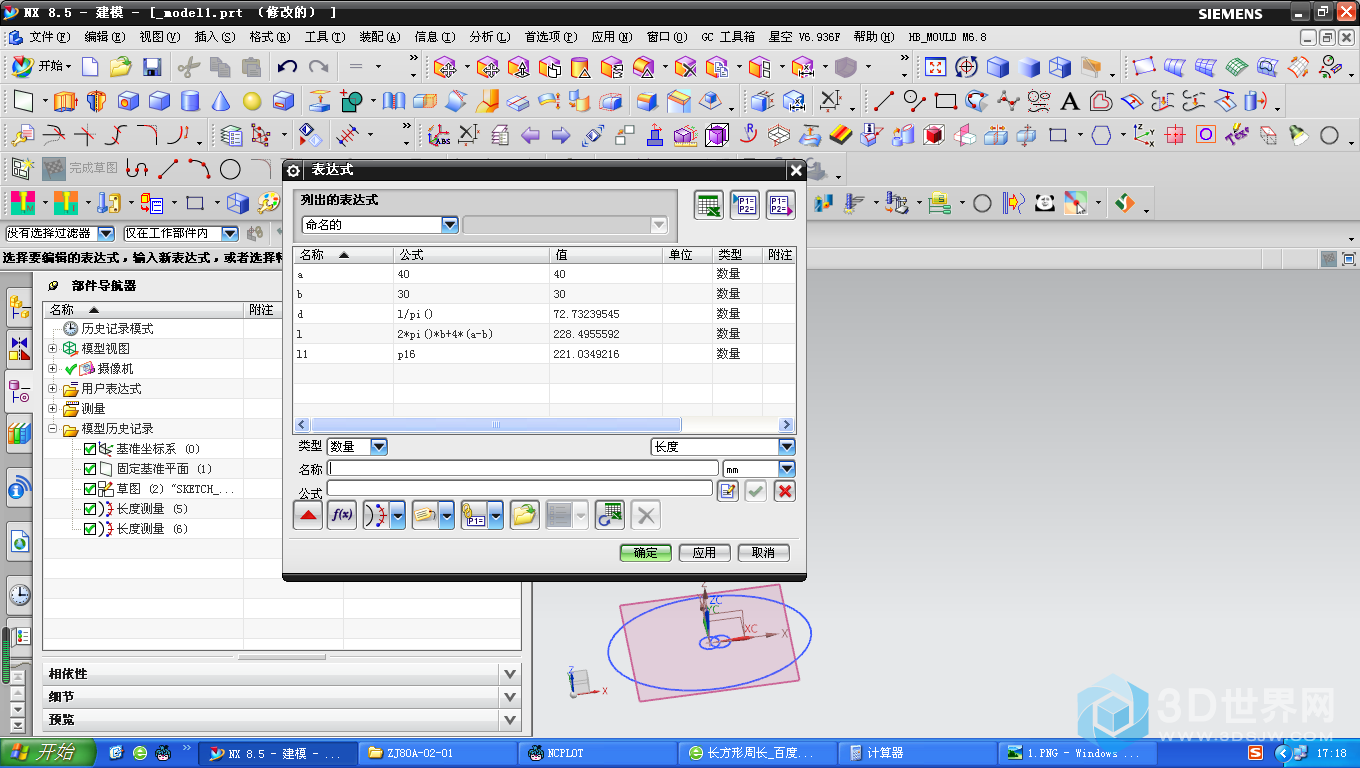This screenshot has width=1360, height=768.
Task: Select the Cone primitive tool
Action: [x=221, y=101]
